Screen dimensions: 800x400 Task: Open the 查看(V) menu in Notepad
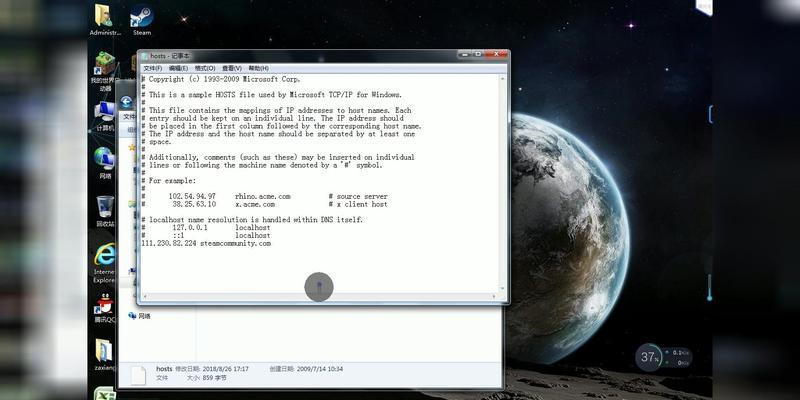click(232, 68)
